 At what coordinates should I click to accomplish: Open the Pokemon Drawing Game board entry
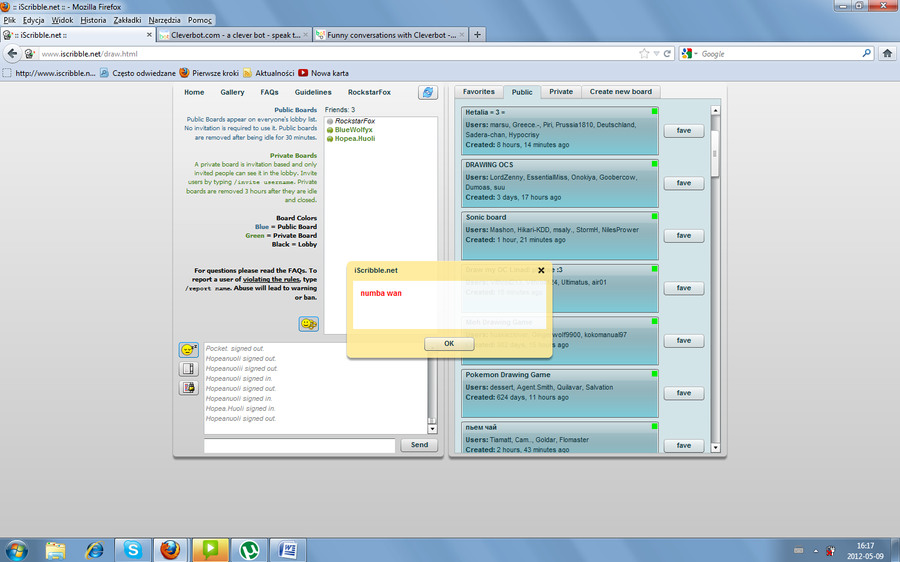(x=560, y=393)
